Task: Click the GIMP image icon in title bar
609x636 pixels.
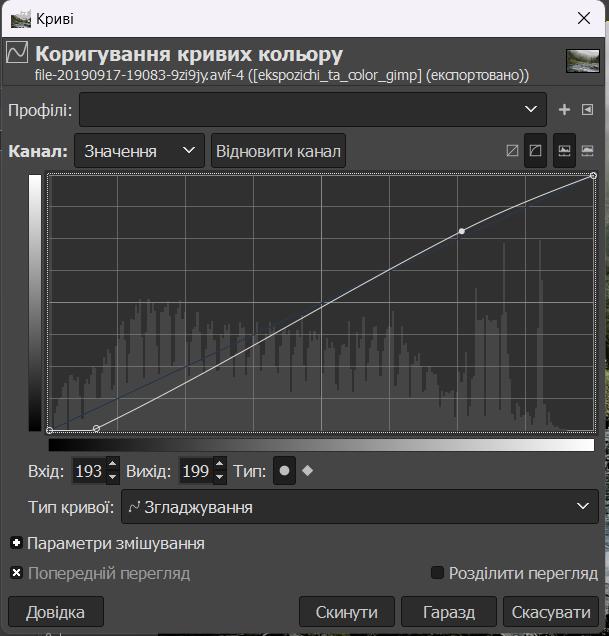Action: coord(20,19)
